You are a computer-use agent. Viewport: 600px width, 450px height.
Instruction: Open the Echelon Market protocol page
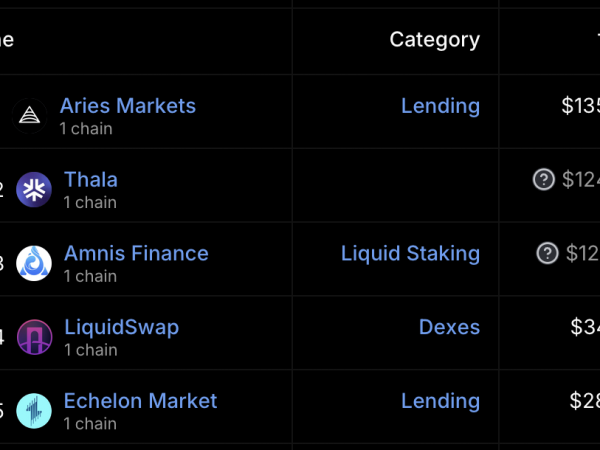point(140,401)
